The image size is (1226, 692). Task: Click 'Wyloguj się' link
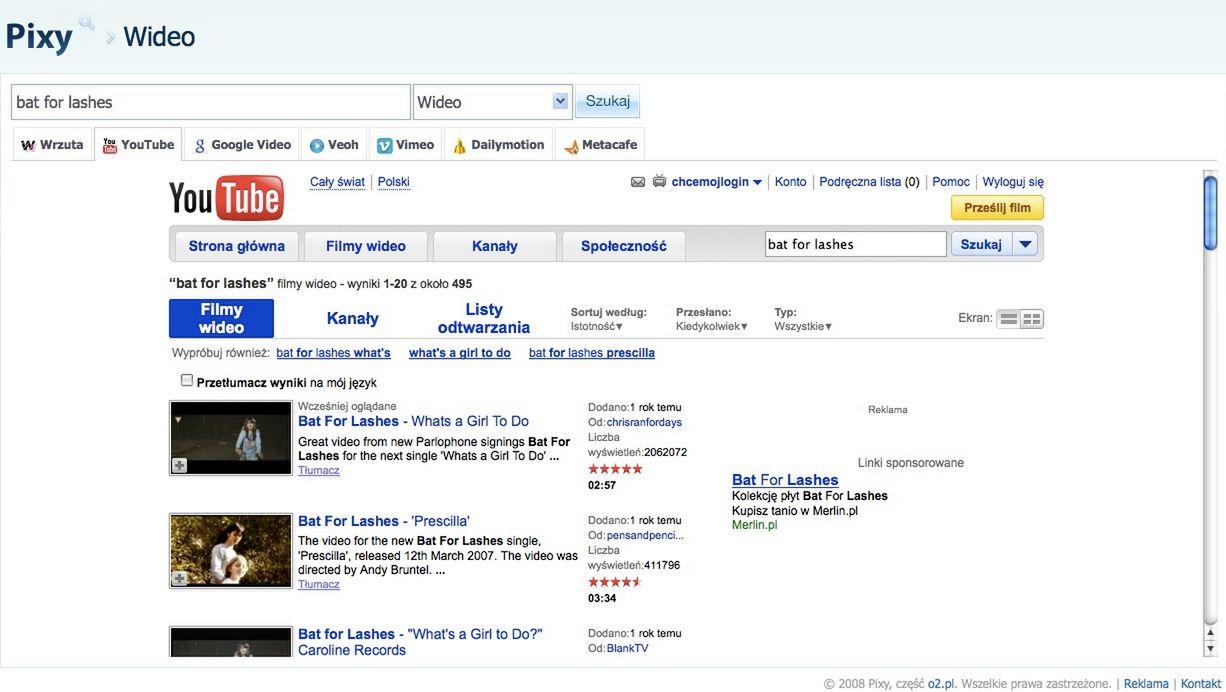1013,182
